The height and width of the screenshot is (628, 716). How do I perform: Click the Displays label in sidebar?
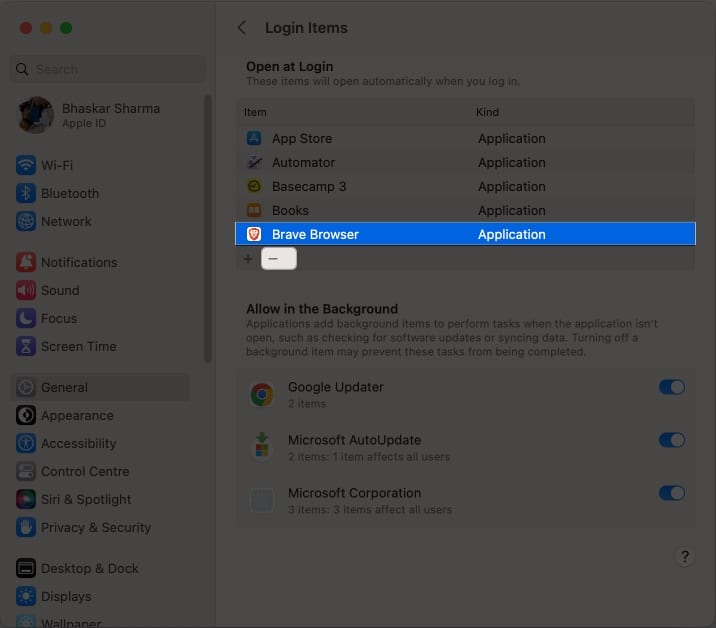coord(66,596)
